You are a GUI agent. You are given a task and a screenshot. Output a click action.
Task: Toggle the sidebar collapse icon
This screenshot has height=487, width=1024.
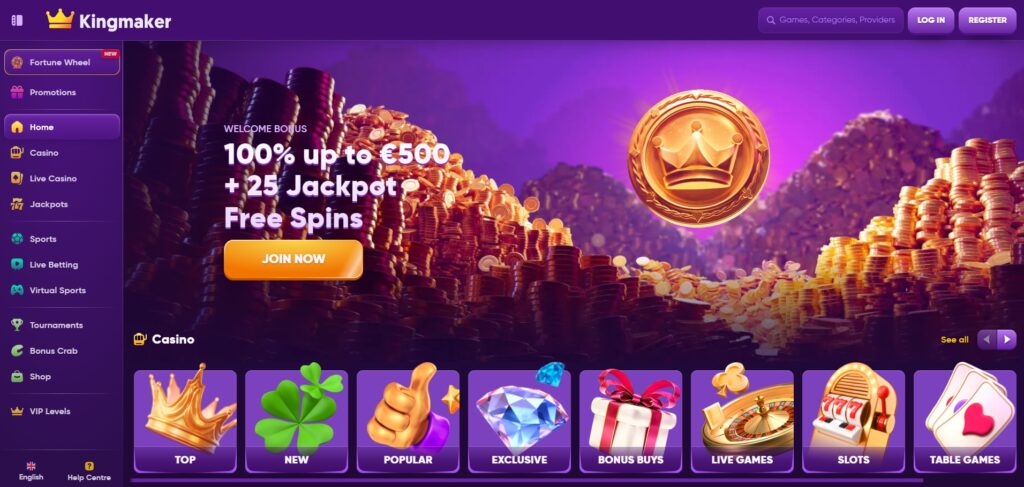pos(18,20)
